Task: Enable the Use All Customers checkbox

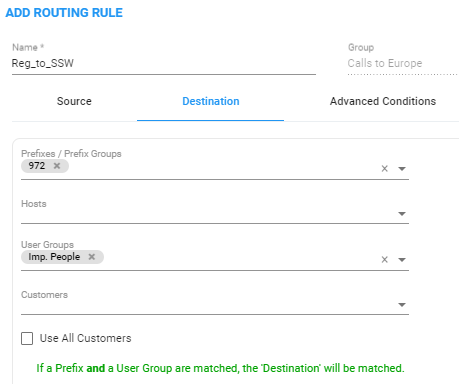Action: pos(27,338)
